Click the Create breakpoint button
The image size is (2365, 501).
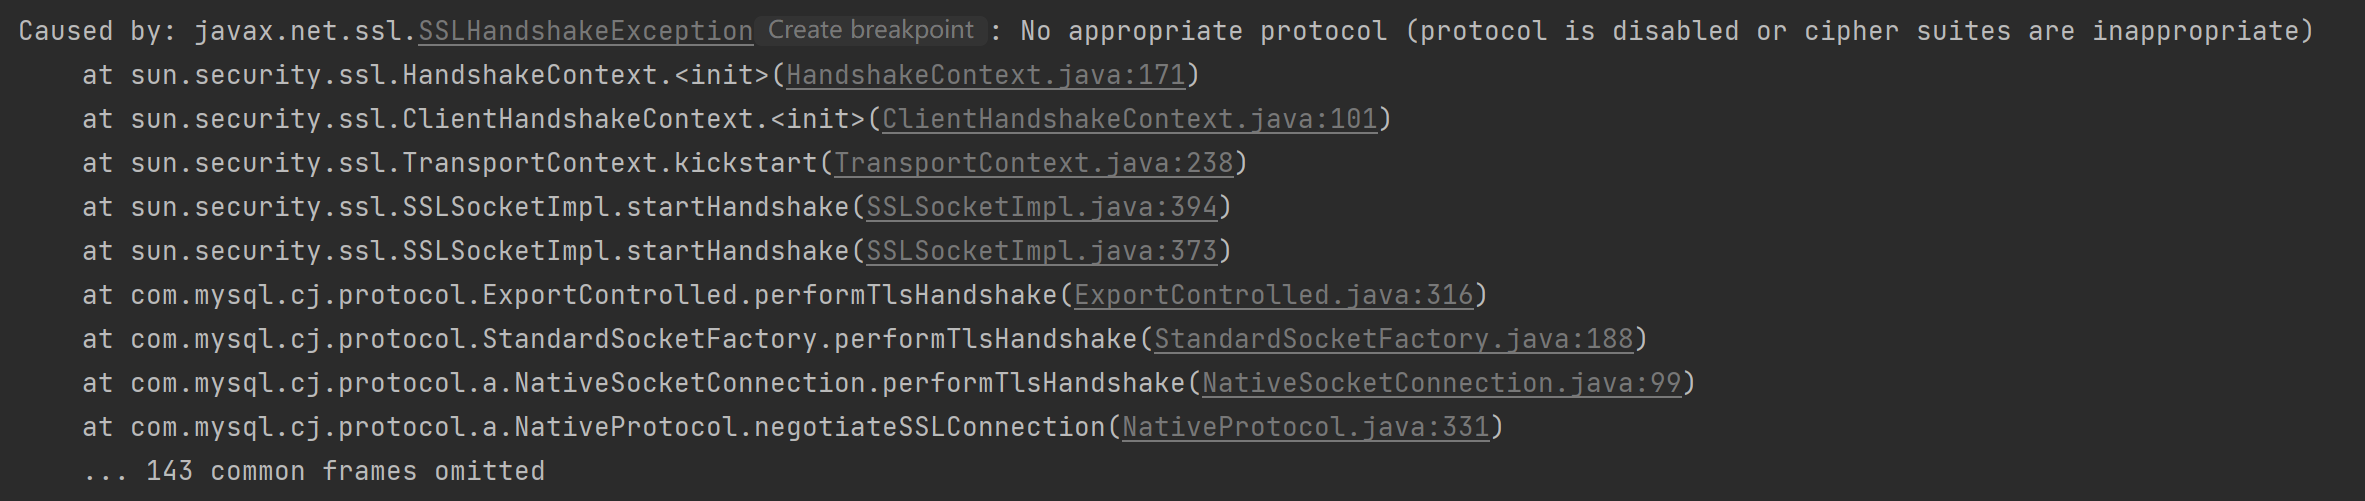pos(870,31)
